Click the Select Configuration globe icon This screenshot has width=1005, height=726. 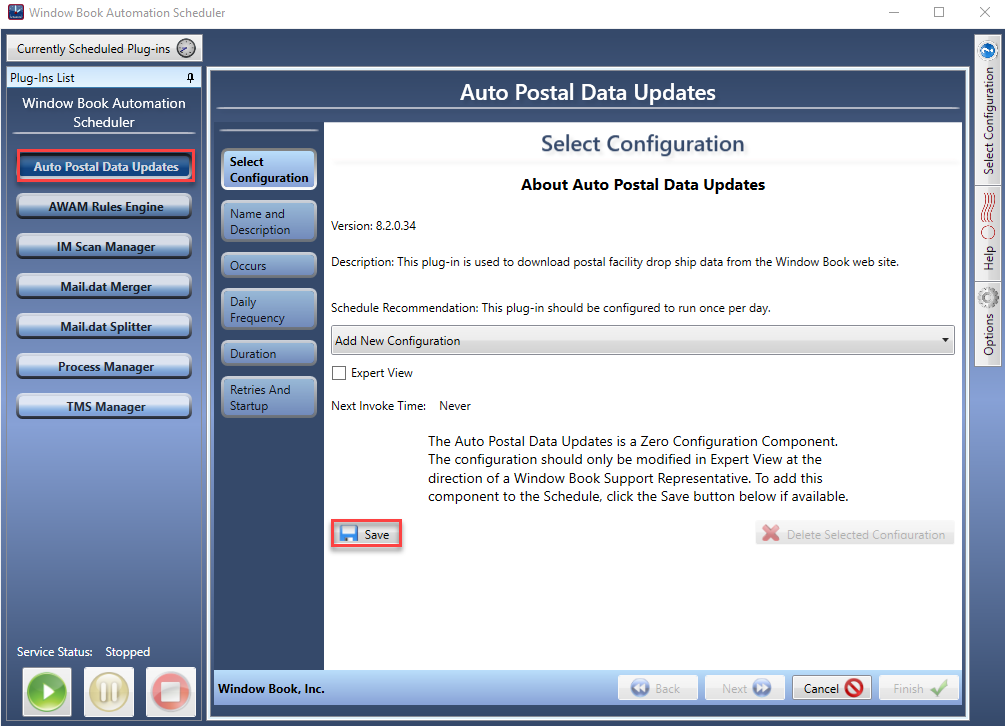coord(988,50)
